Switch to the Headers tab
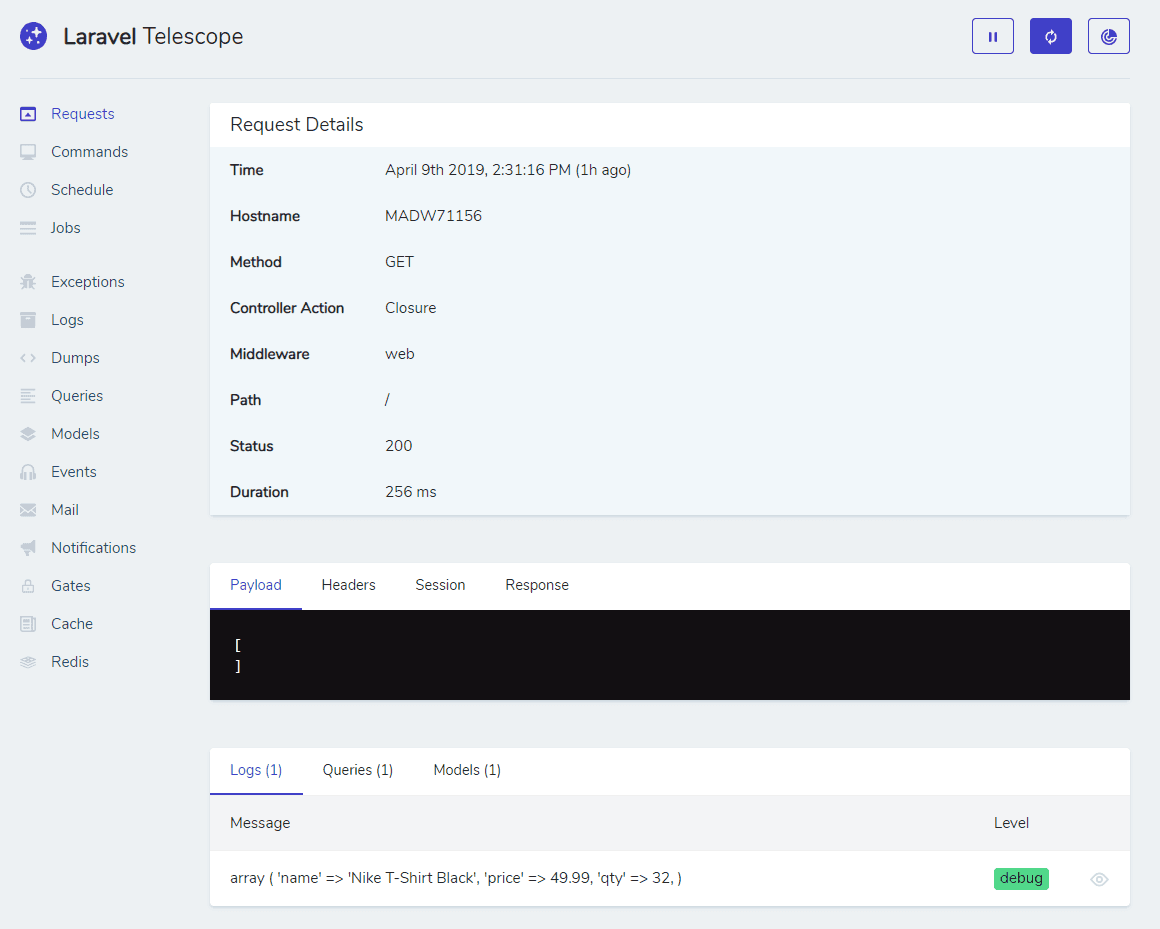1160x929 pixels. [348, 585]
